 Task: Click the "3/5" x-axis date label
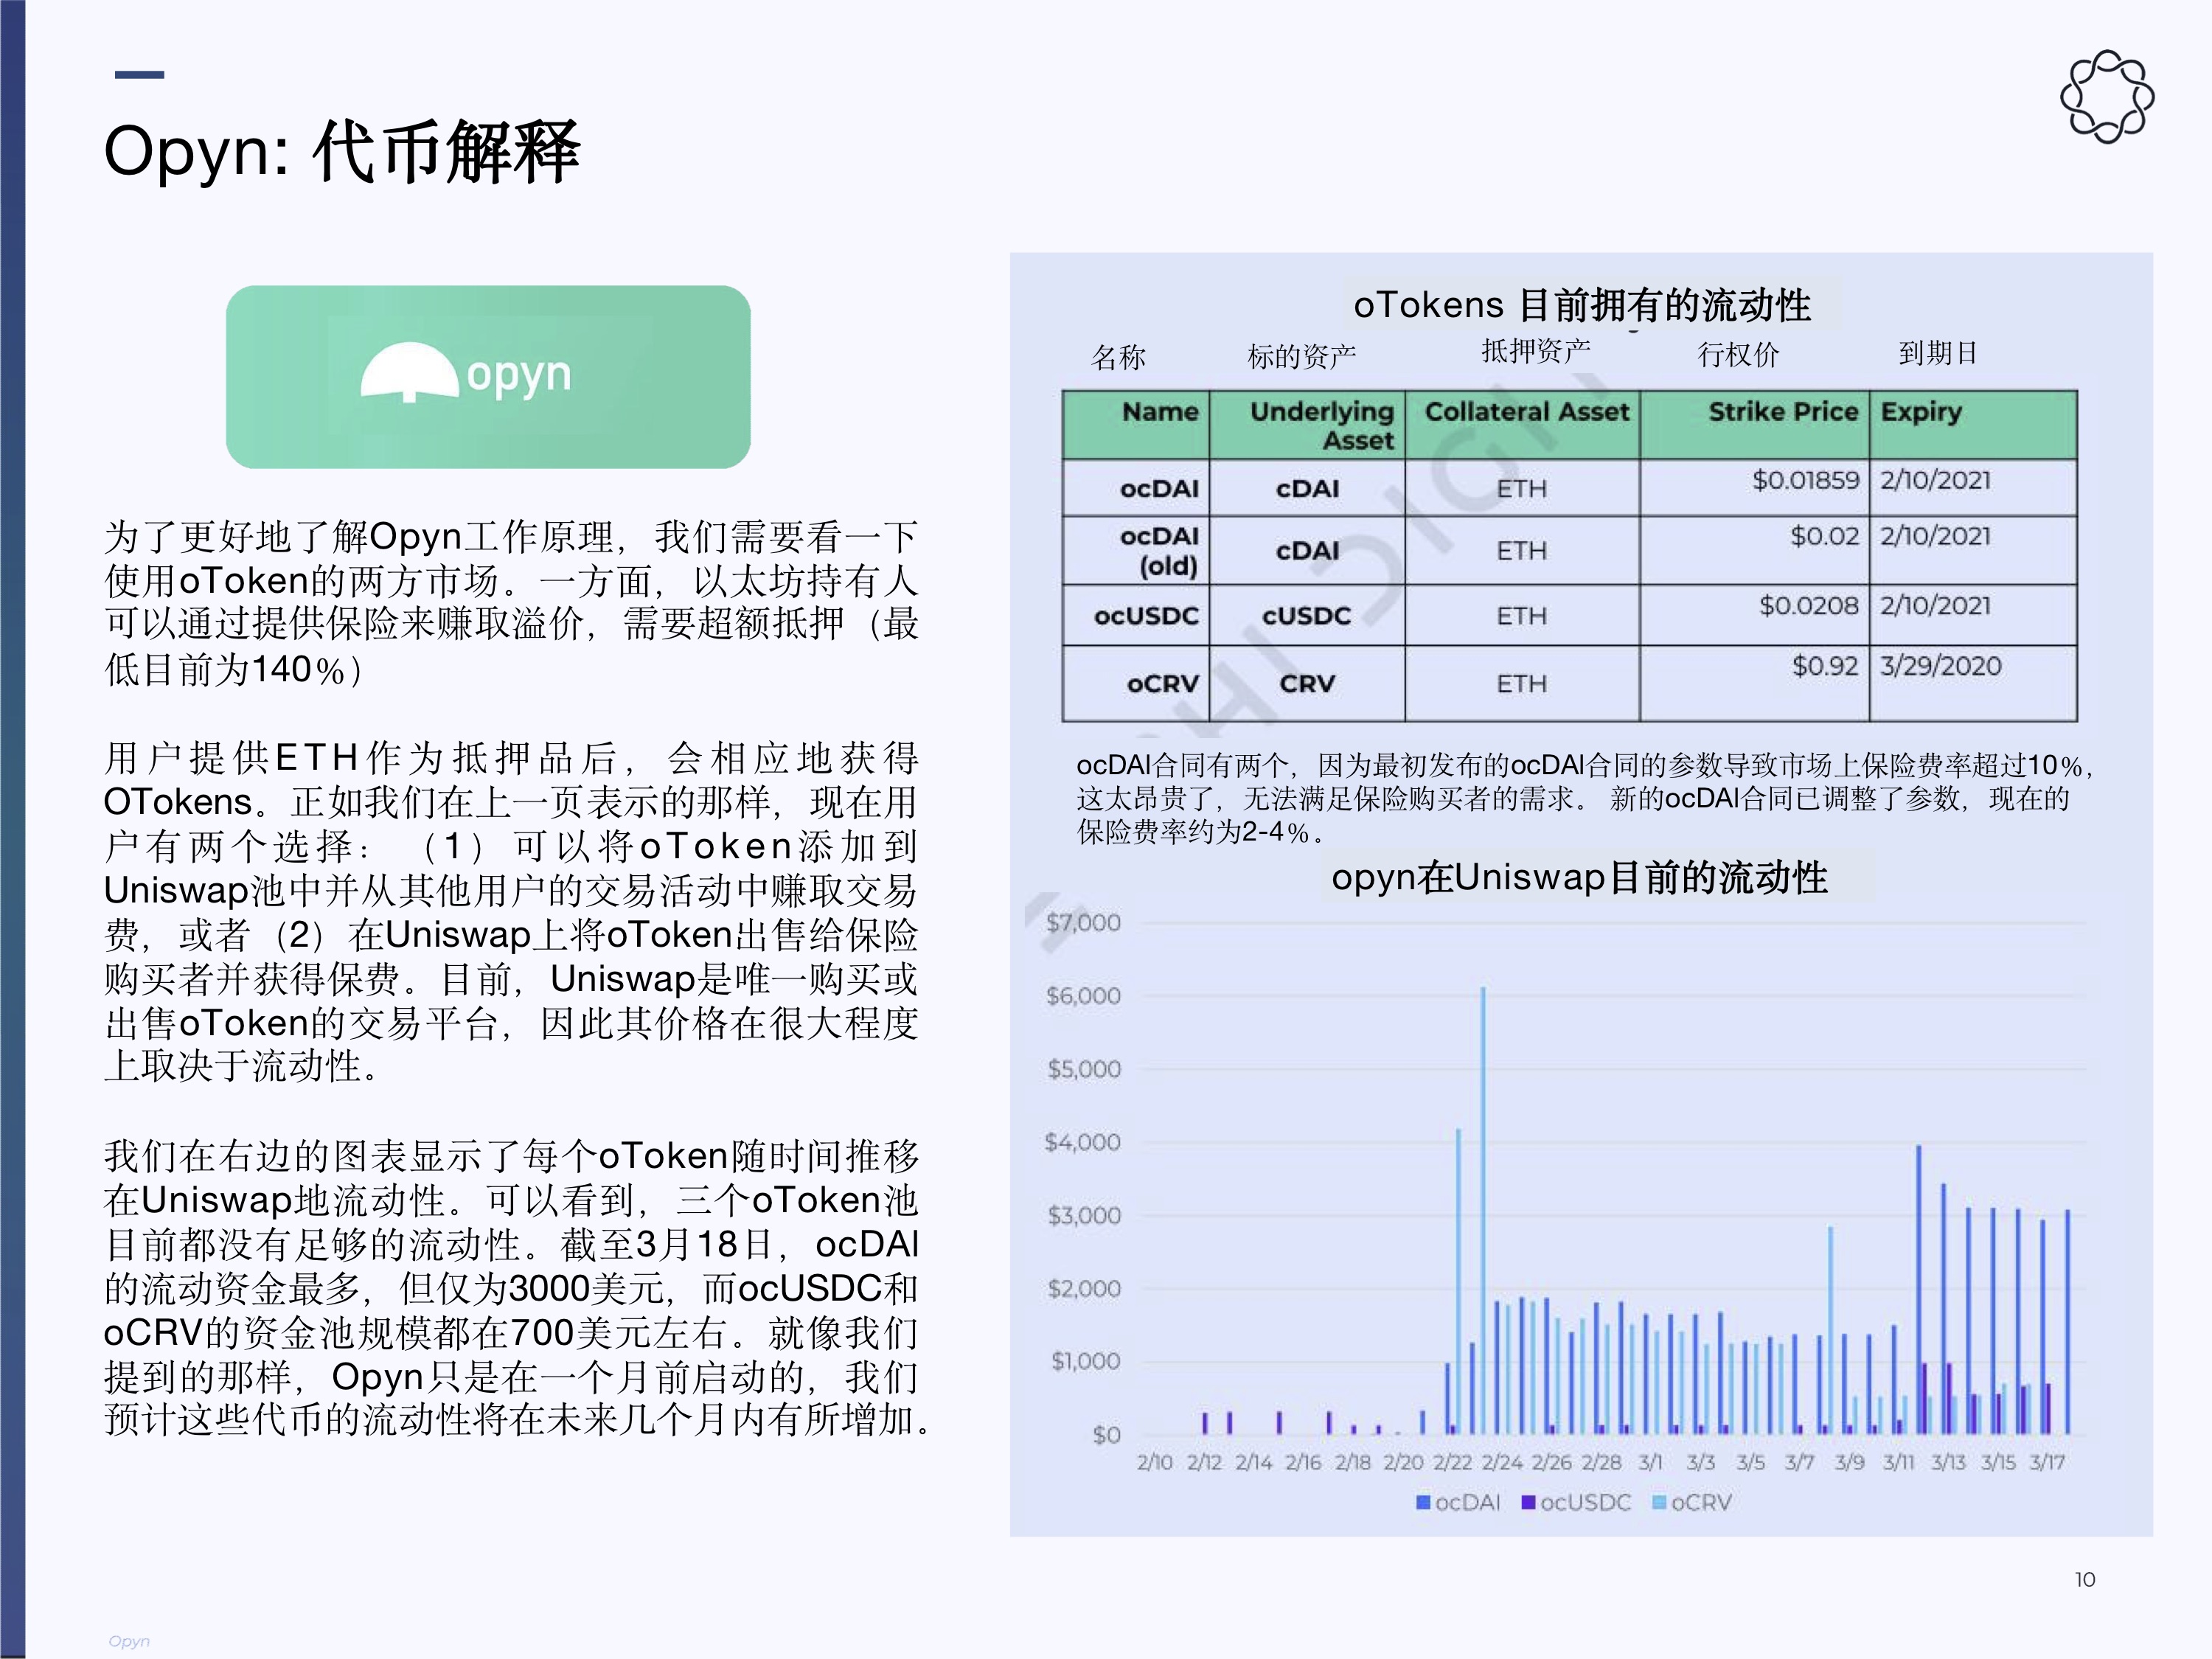pos(1750,1462)
